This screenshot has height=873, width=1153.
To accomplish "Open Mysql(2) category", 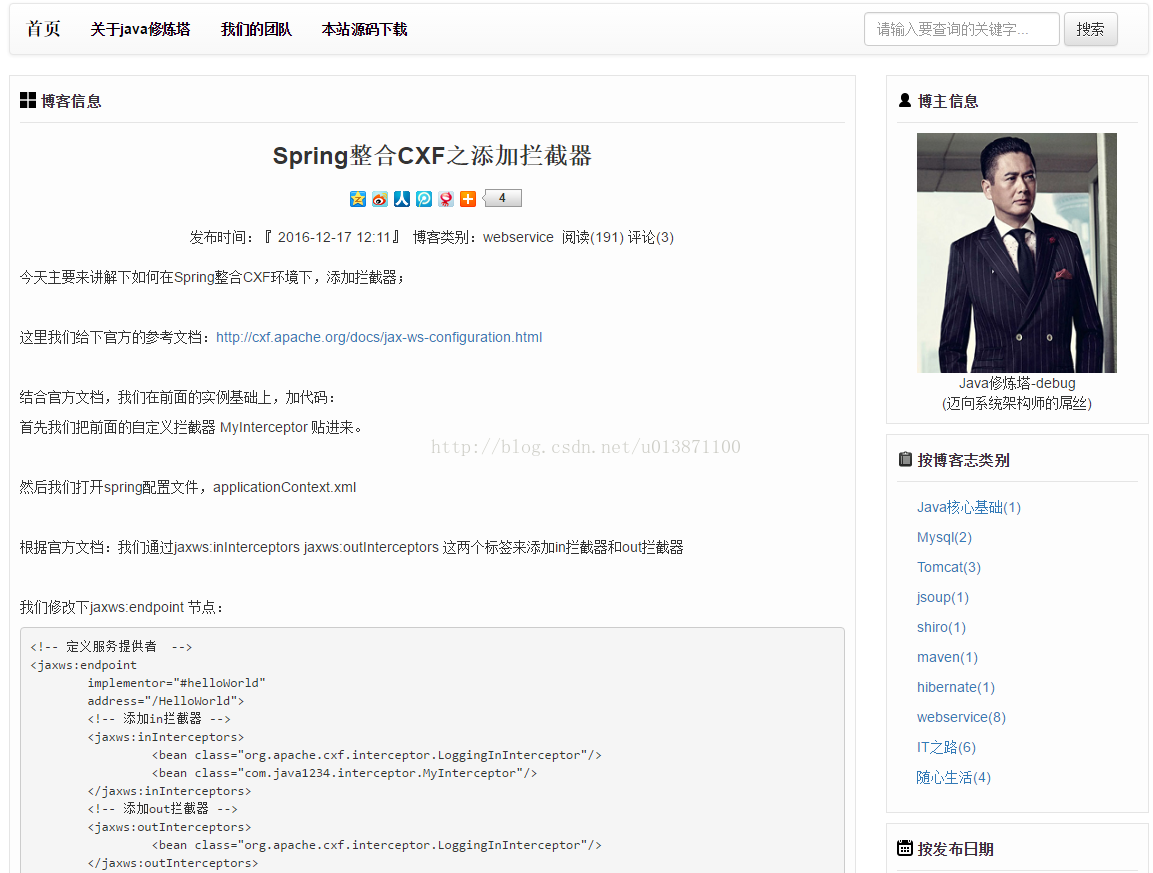I will (944, 538).
